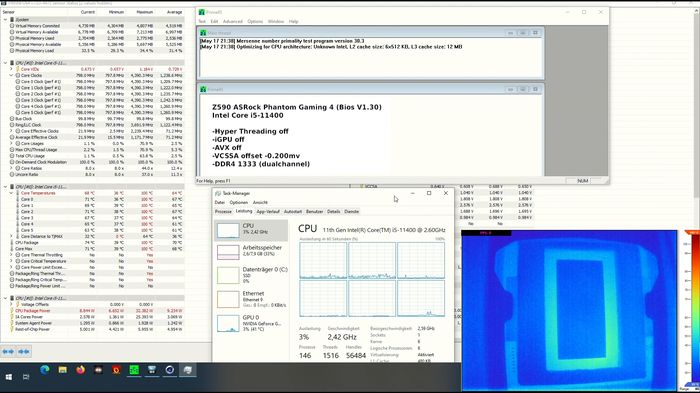Open File Explorer taskbar icon

[62, 370]
